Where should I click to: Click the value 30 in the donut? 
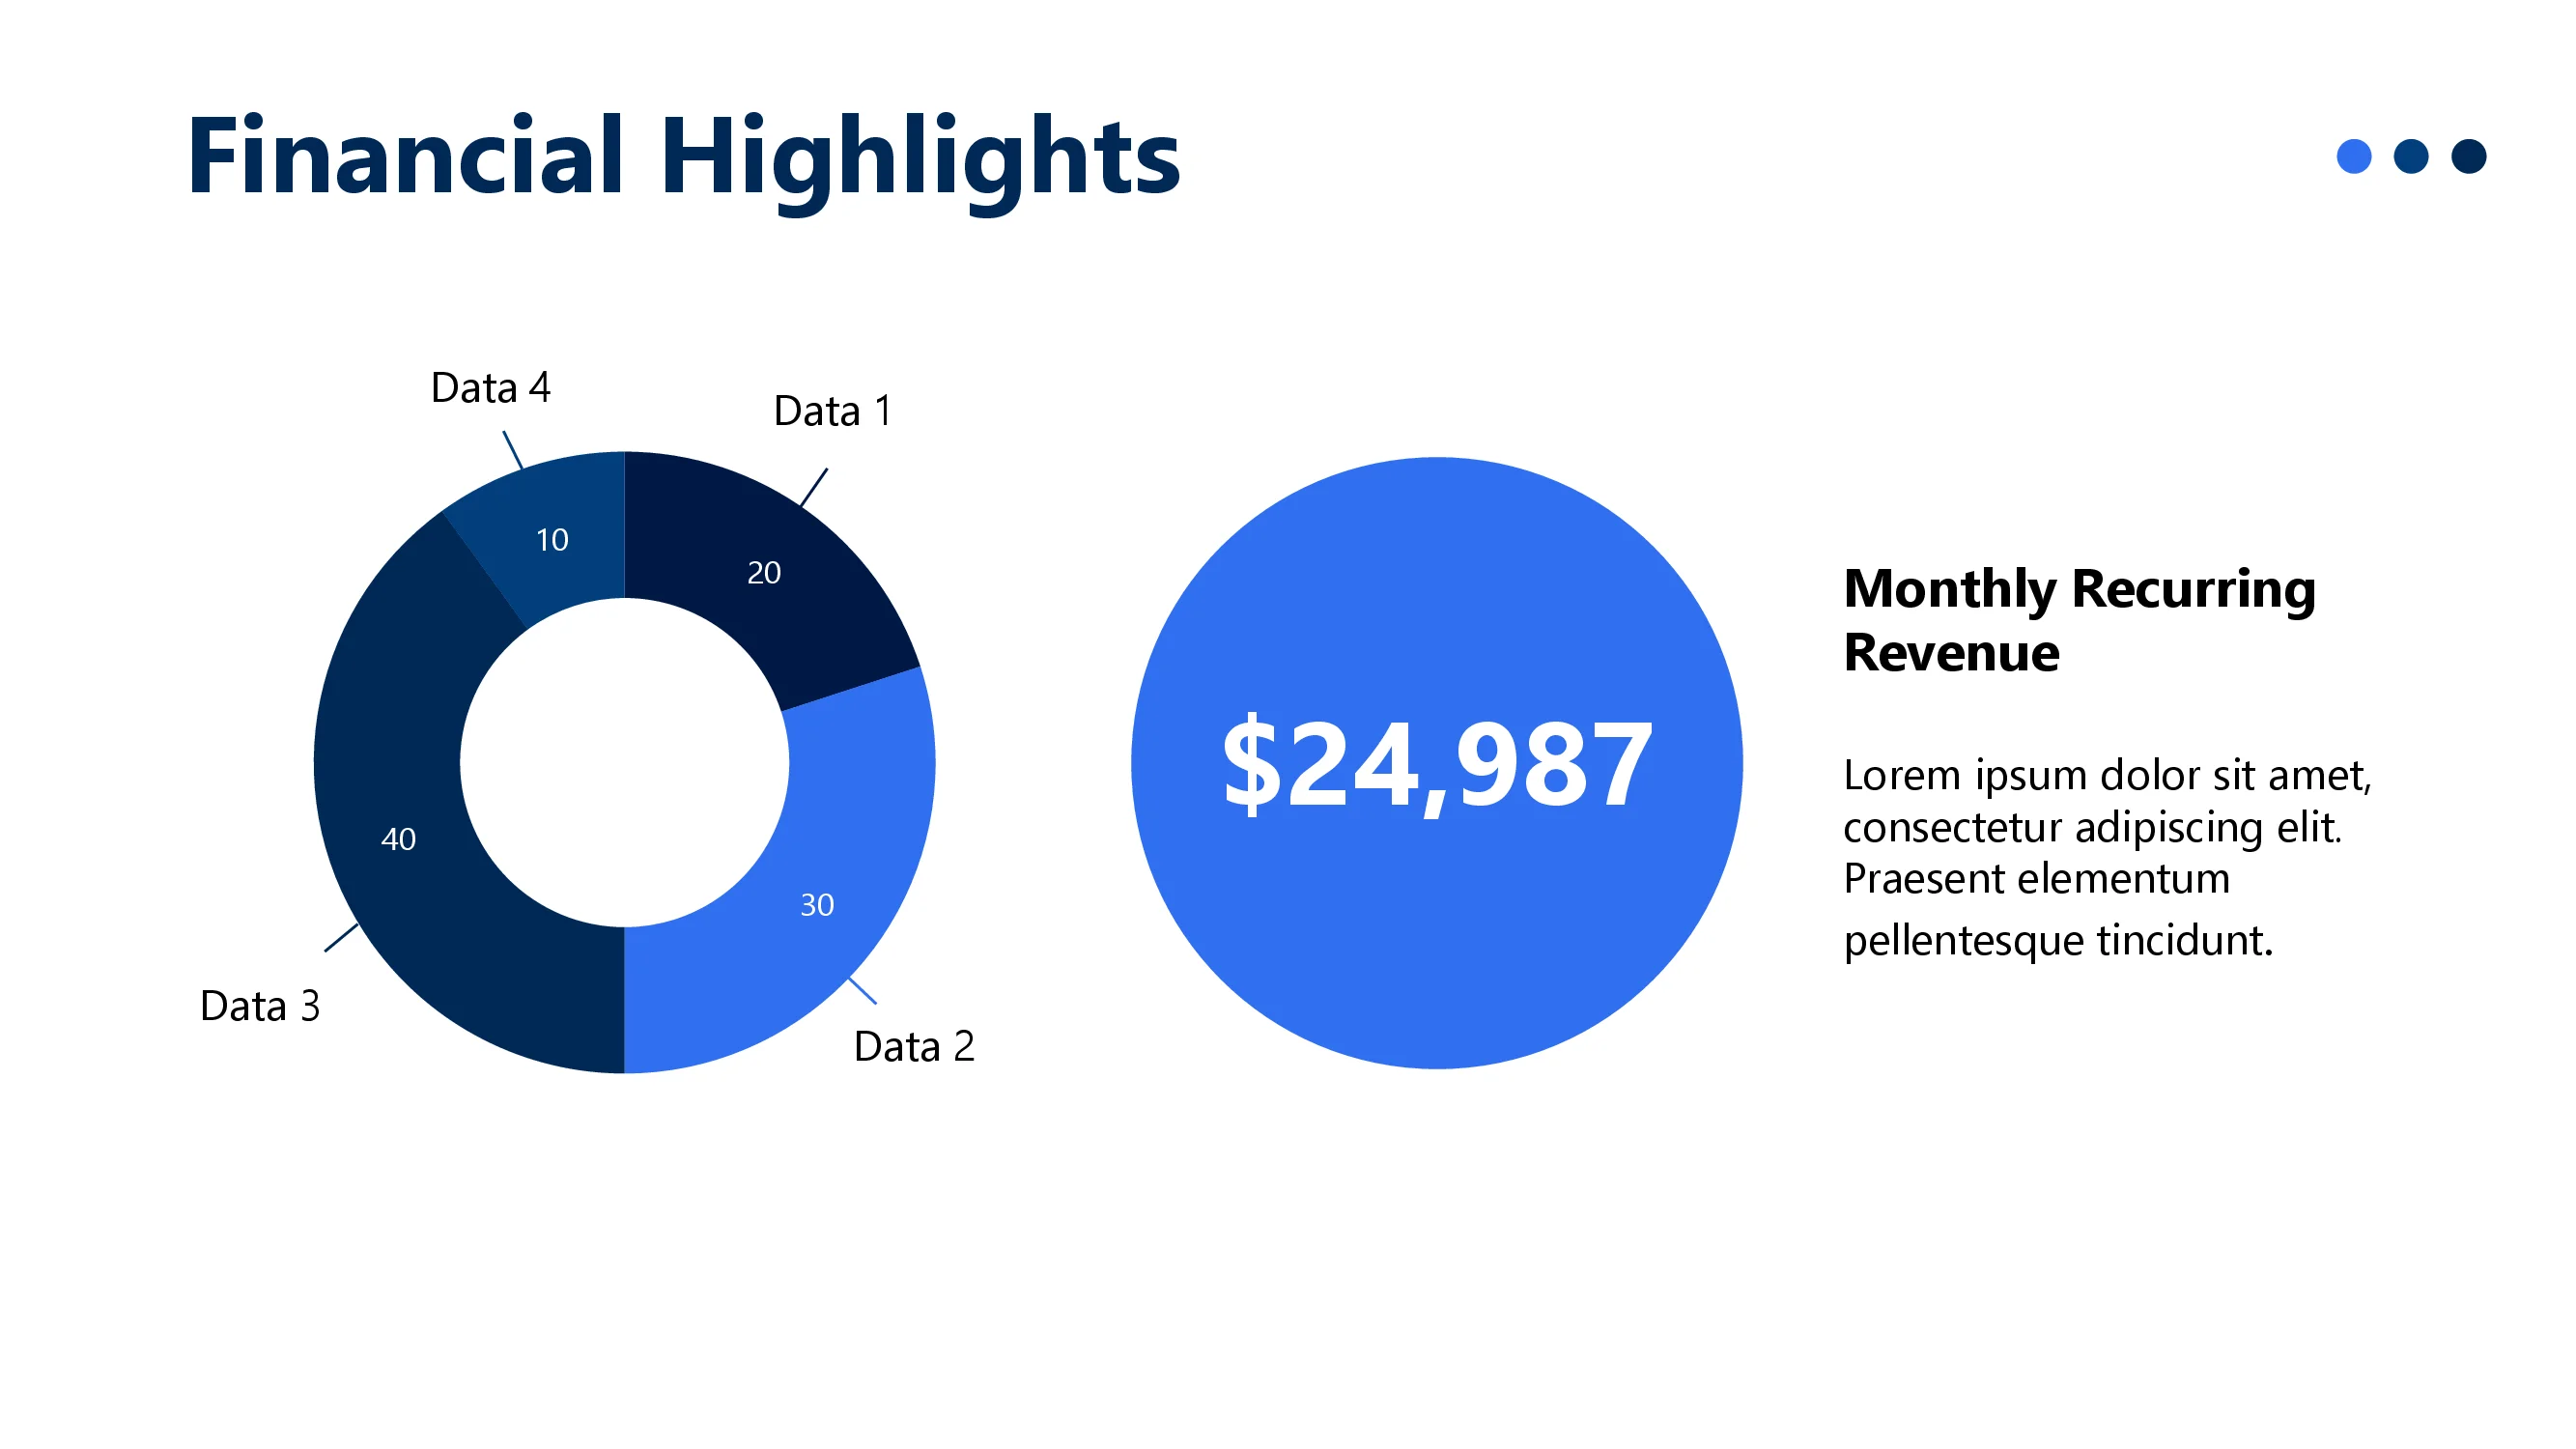(817, 905)
